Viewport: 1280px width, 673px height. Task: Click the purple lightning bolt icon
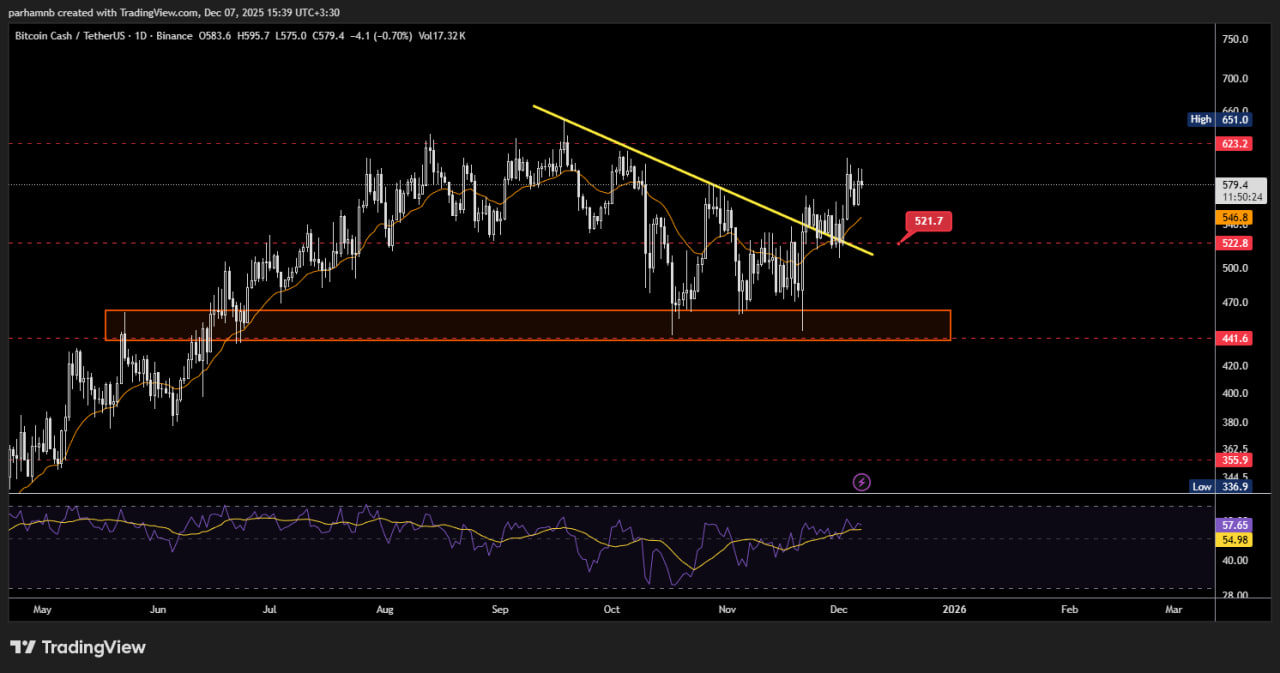(x=861, y=482)
